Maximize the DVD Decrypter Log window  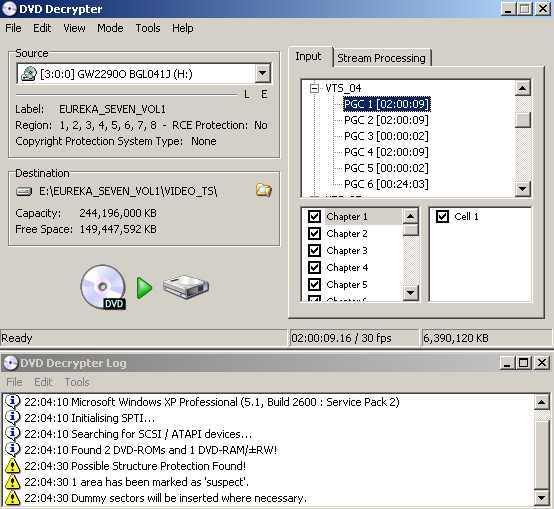(524, 363)
